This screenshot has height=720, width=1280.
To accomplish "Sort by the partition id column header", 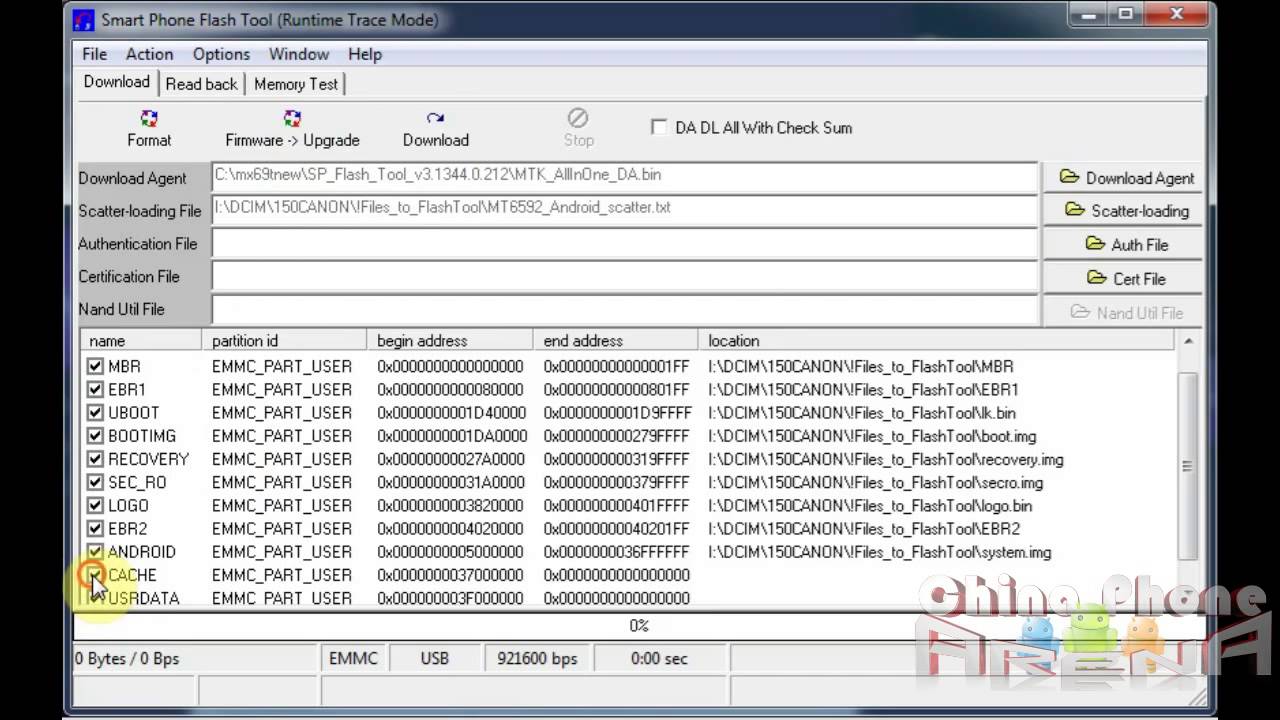I will (284, 341).
